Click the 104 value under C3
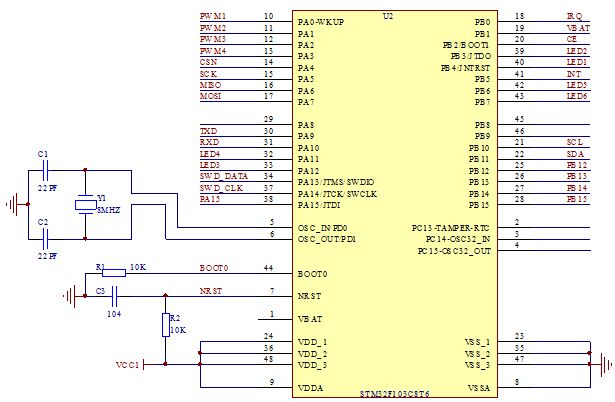The width and height of the screenshot is (615, 402). (x=114, y=314)
